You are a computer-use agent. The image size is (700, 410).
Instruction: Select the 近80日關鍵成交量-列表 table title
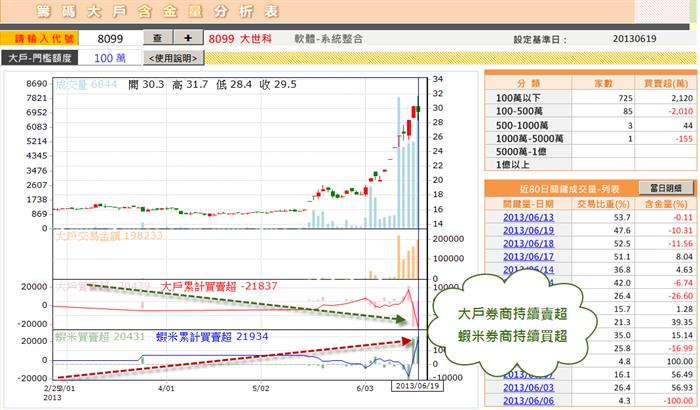coord(570,189)
